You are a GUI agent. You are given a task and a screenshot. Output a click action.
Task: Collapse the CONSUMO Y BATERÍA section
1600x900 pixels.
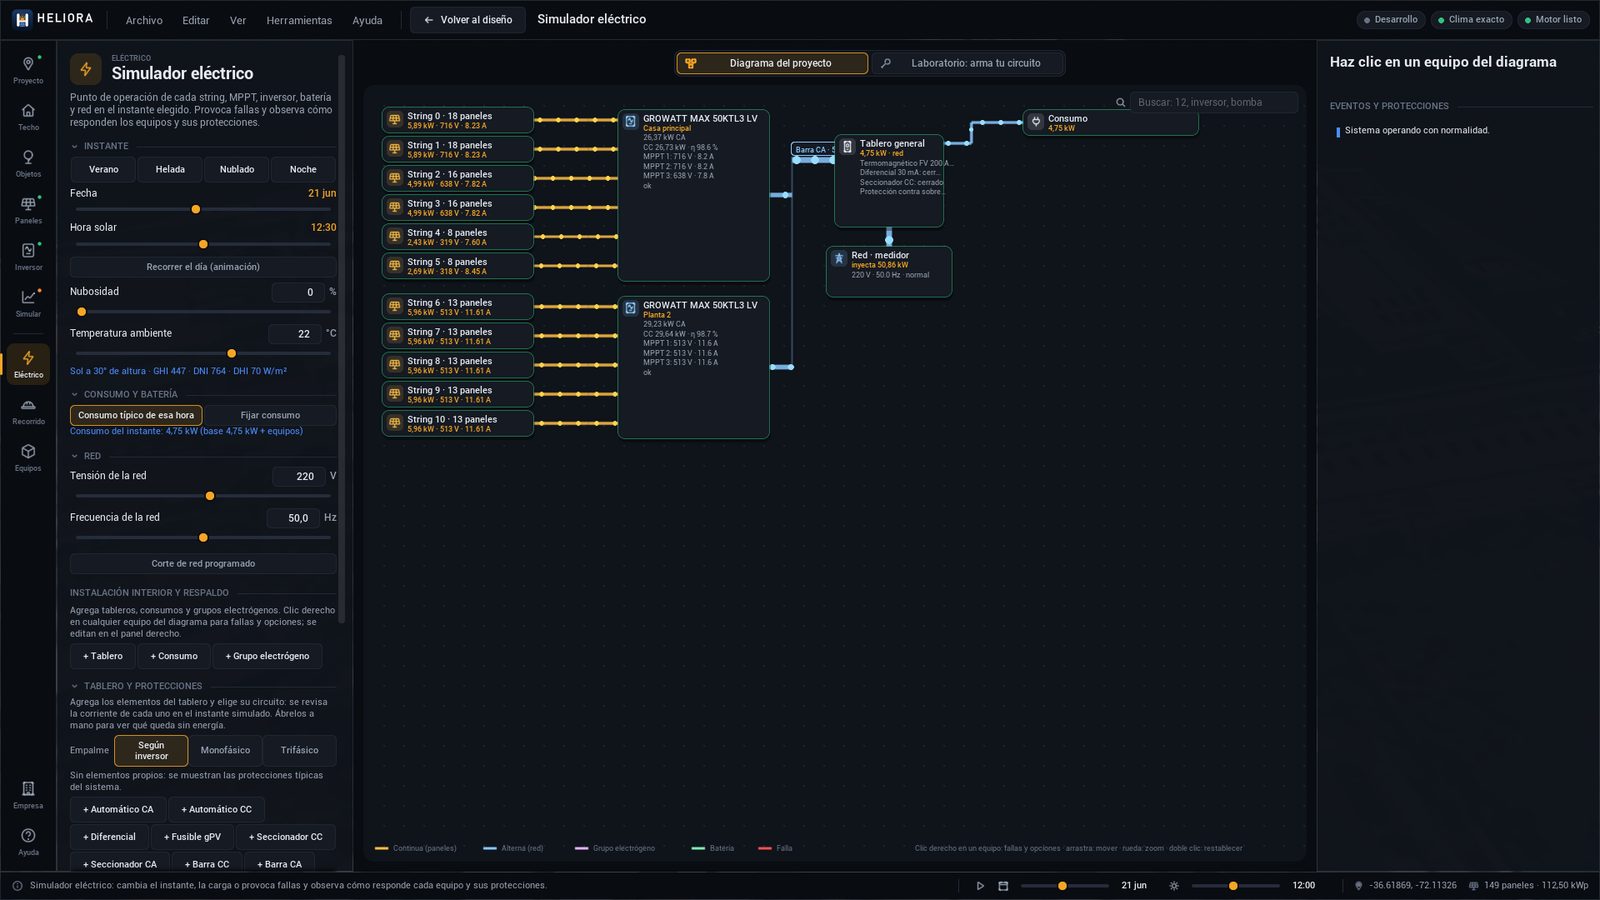75,394
